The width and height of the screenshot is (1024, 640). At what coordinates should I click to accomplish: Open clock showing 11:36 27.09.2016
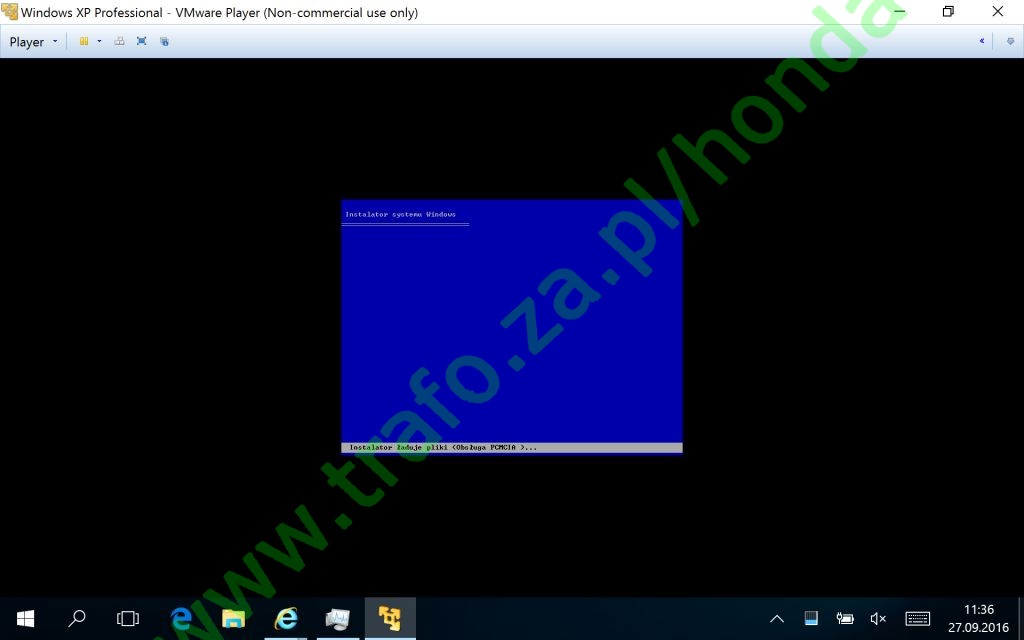coord(978,618)
